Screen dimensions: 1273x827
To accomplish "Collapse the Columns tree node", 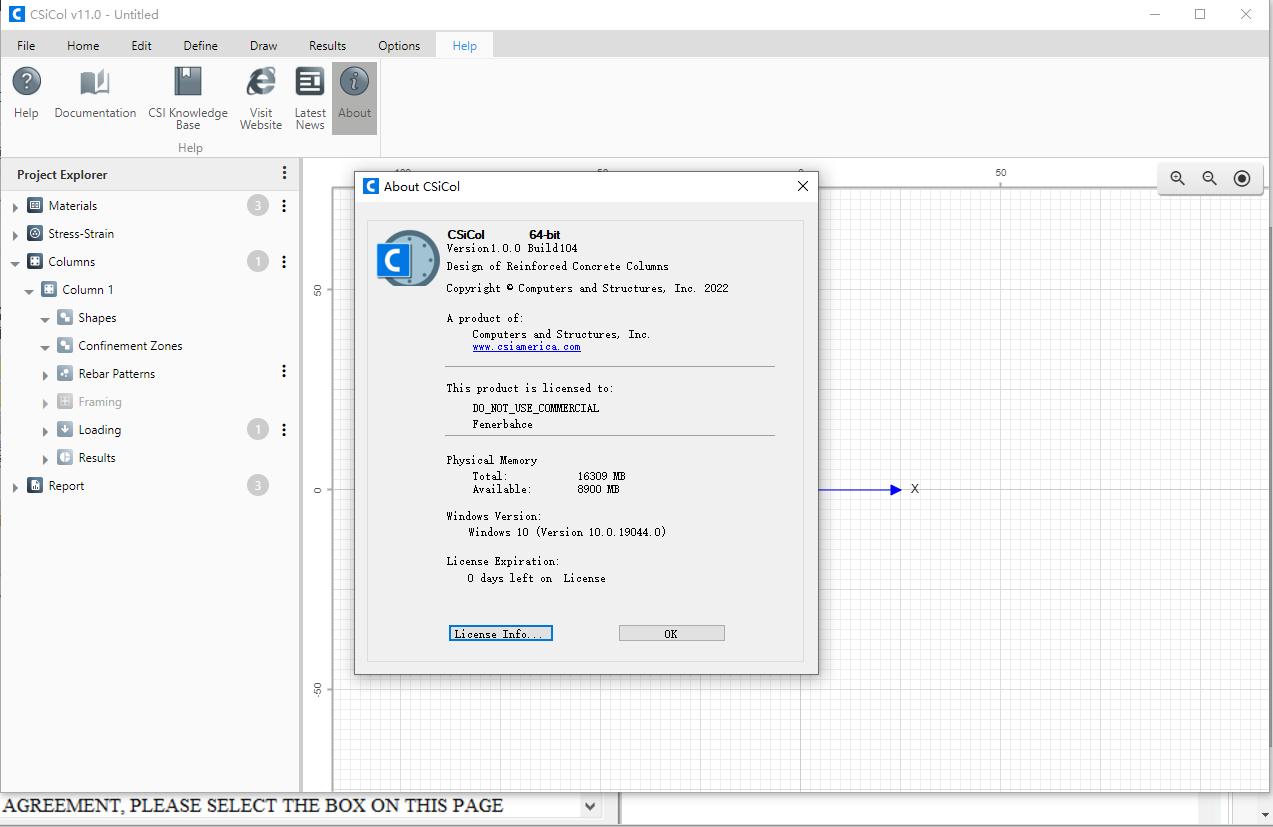I will coord(15,263).
